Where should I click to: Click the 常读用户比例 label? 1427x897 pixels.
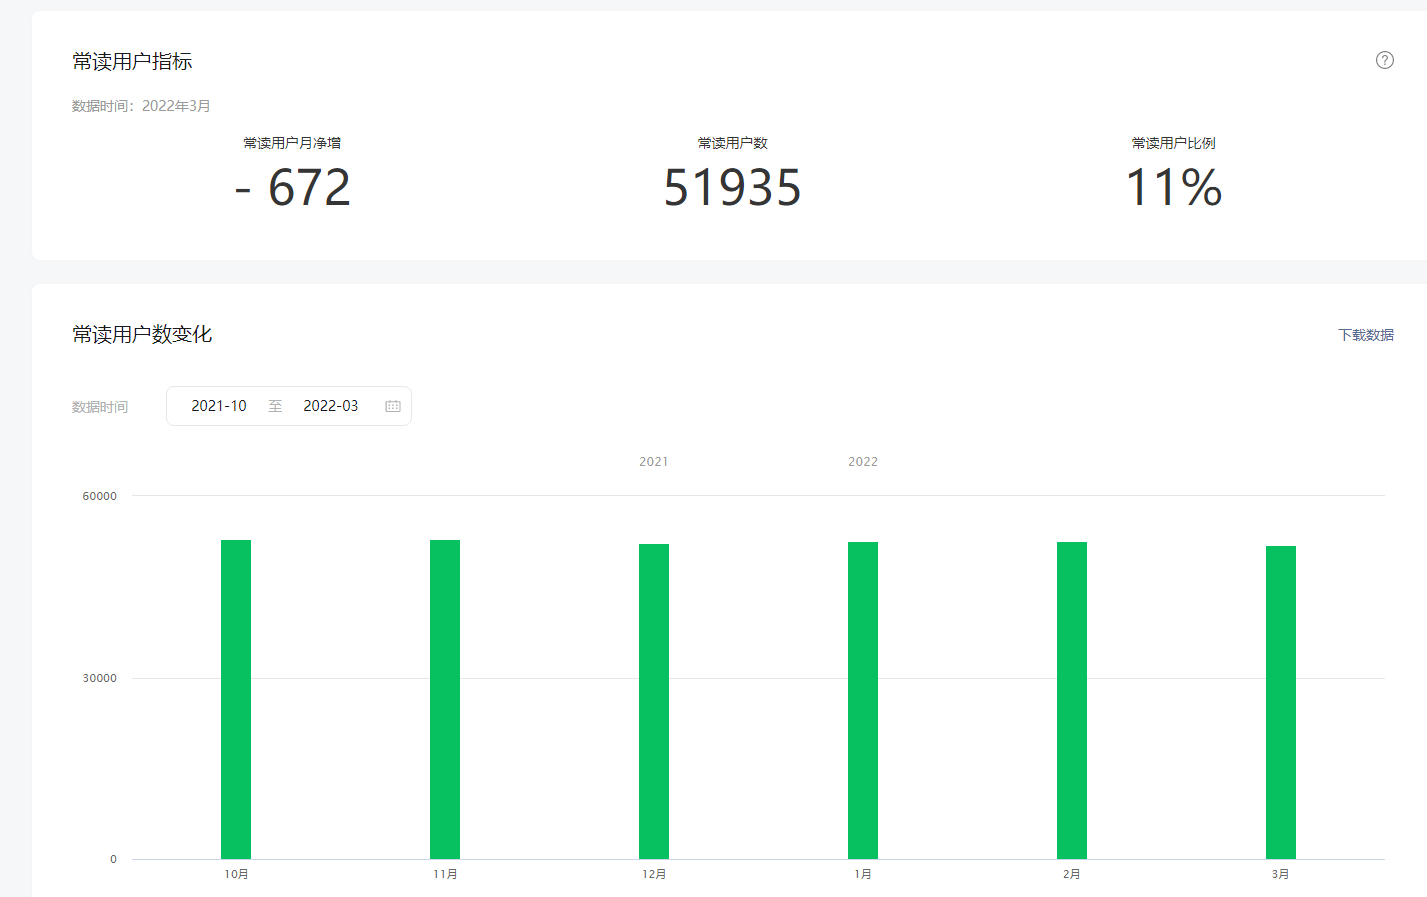click(x=1174, y=143)
